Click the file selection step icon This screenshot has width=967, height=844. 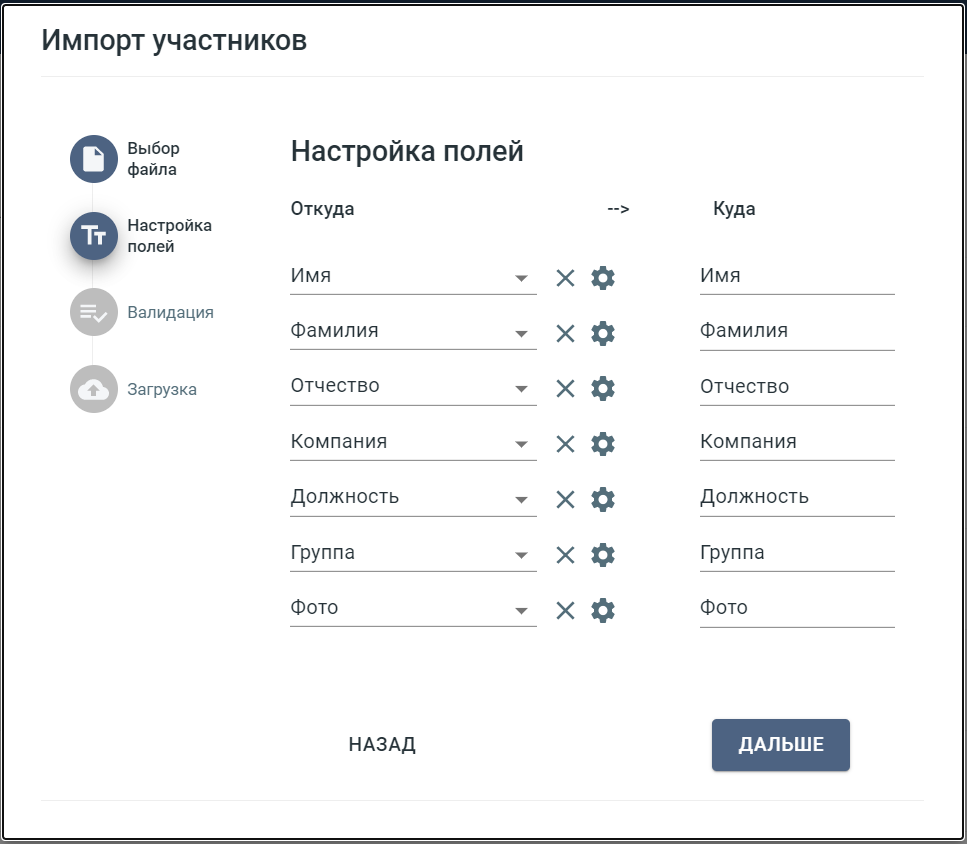tap(93, 159)
